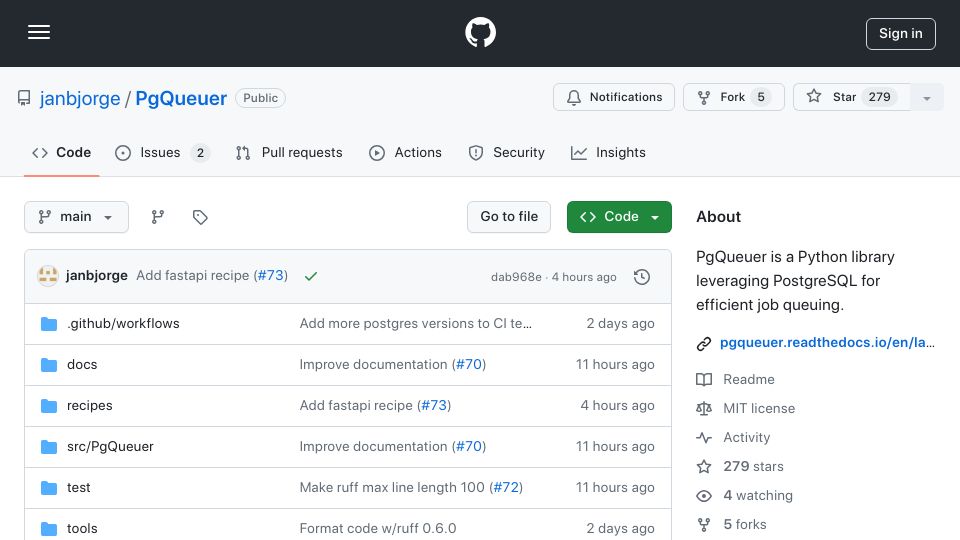Image resolution: width=960 pixels, height=540 pixels.
Task: Open the main branch selector dropdown
Action: [x=77, y=217]
